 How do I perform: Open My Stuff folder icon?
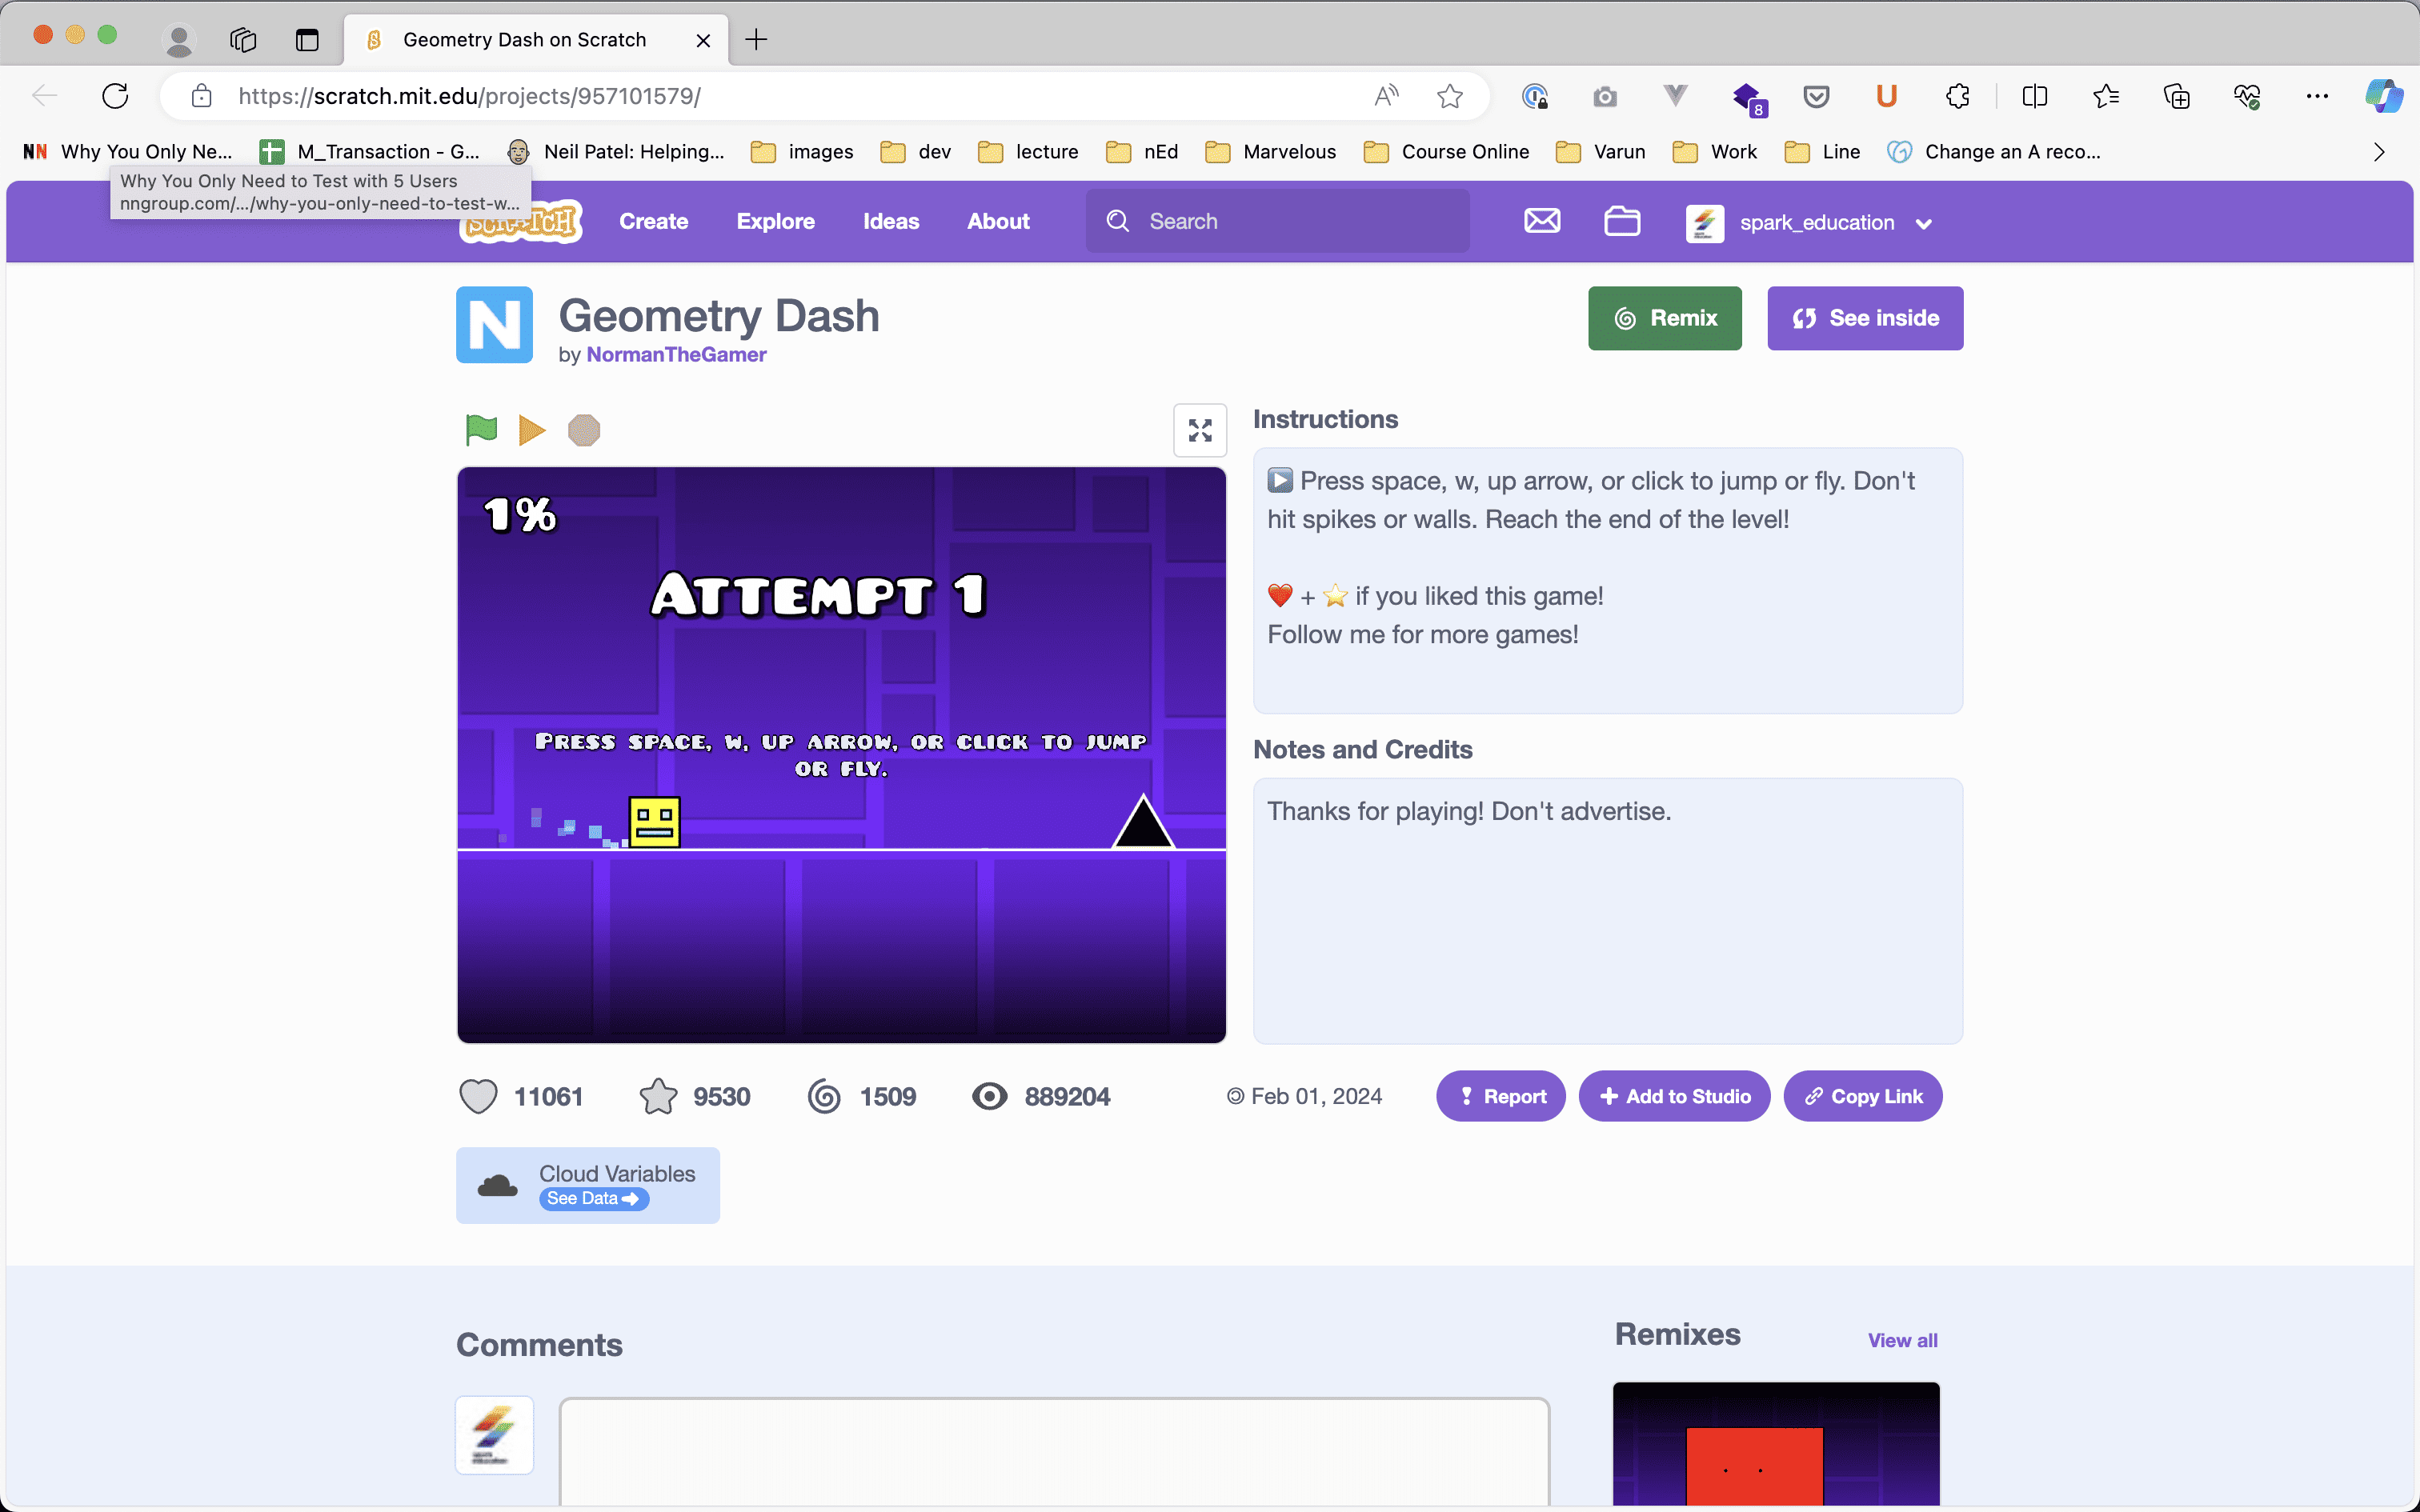click(1622, 221)
